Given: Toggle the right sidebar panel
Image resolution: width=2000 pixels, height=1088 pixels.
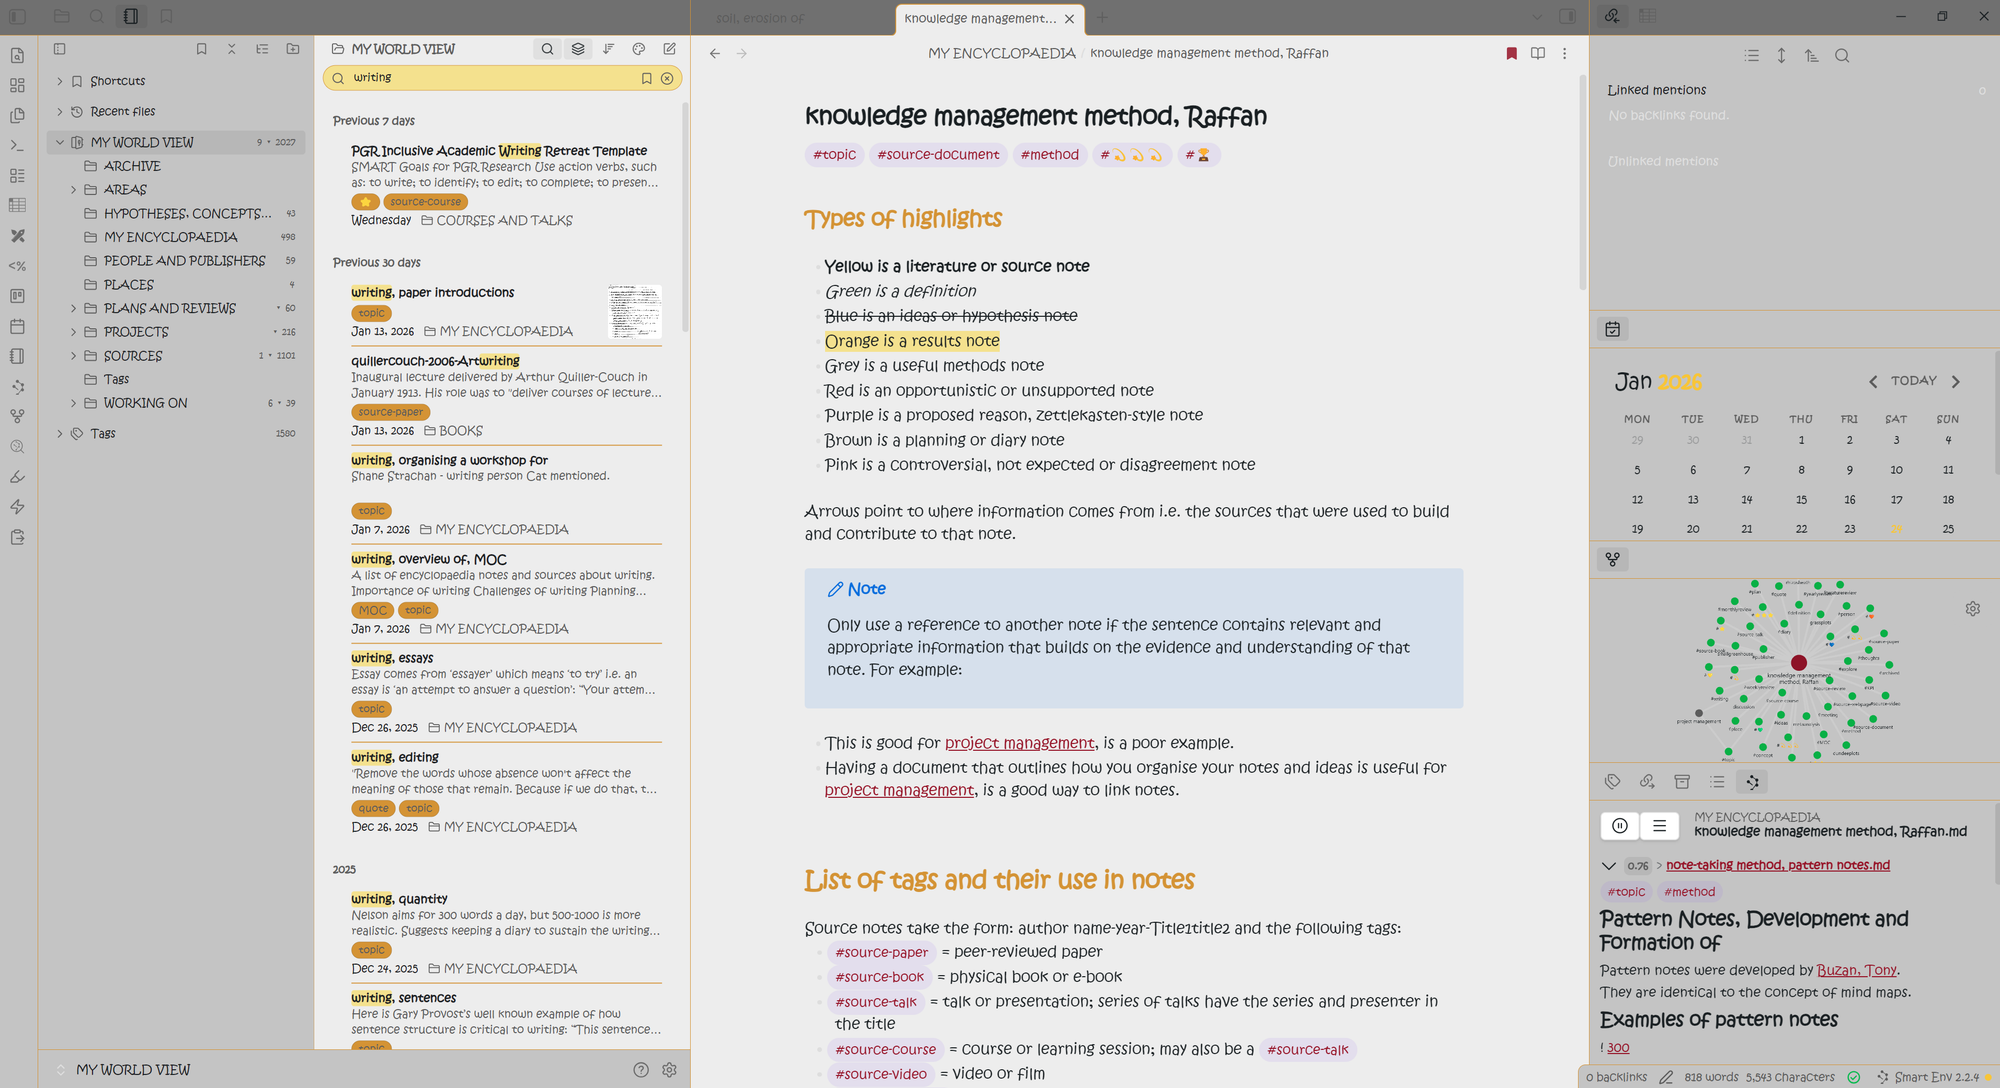Looking at the screenshot, I should (x=1567, y=17).
